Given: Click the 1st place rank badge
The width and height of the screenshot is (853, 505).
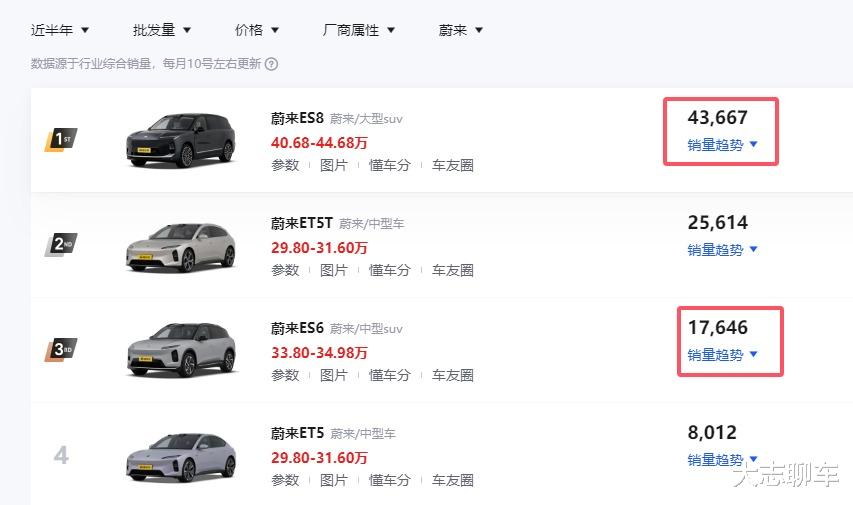Looking at the screenshot, I should [x=60, y=140].
